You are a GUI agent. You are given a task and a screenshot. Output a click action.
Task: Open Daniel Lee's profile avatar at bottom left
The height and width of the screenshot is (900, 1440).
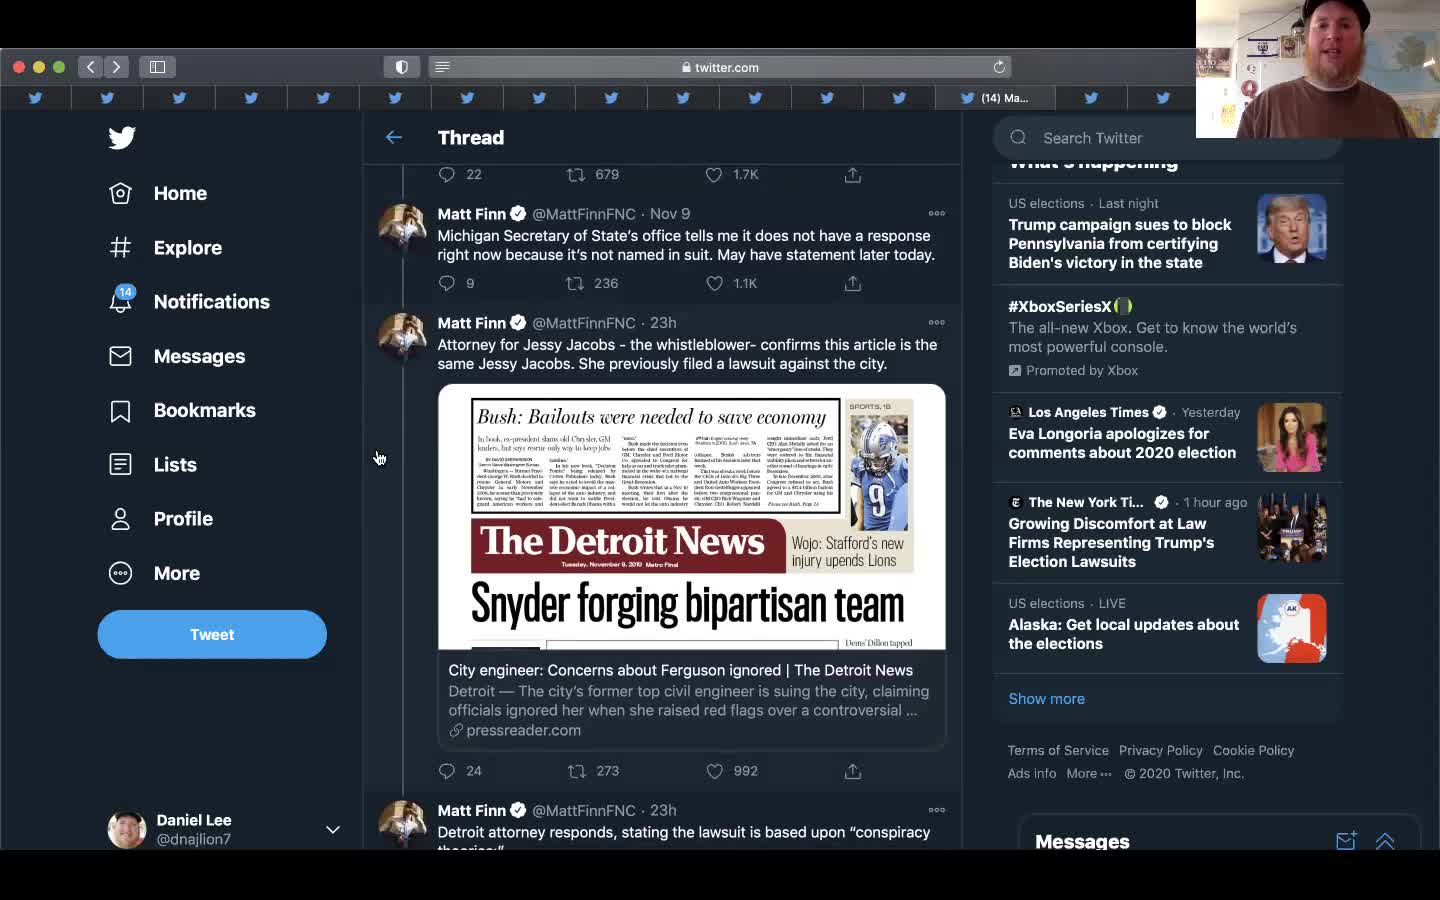127,830
